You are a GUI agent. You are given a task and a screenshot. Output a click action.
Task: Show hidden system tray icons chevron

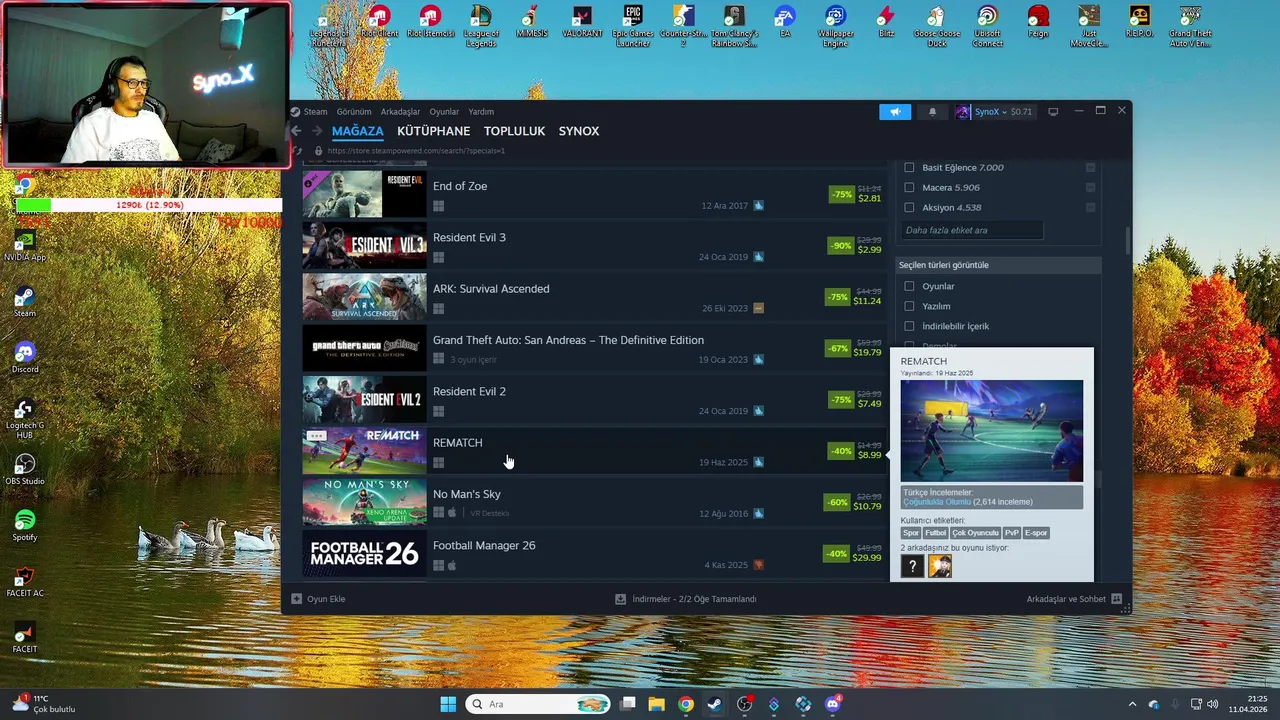(x=1132, y=704)
